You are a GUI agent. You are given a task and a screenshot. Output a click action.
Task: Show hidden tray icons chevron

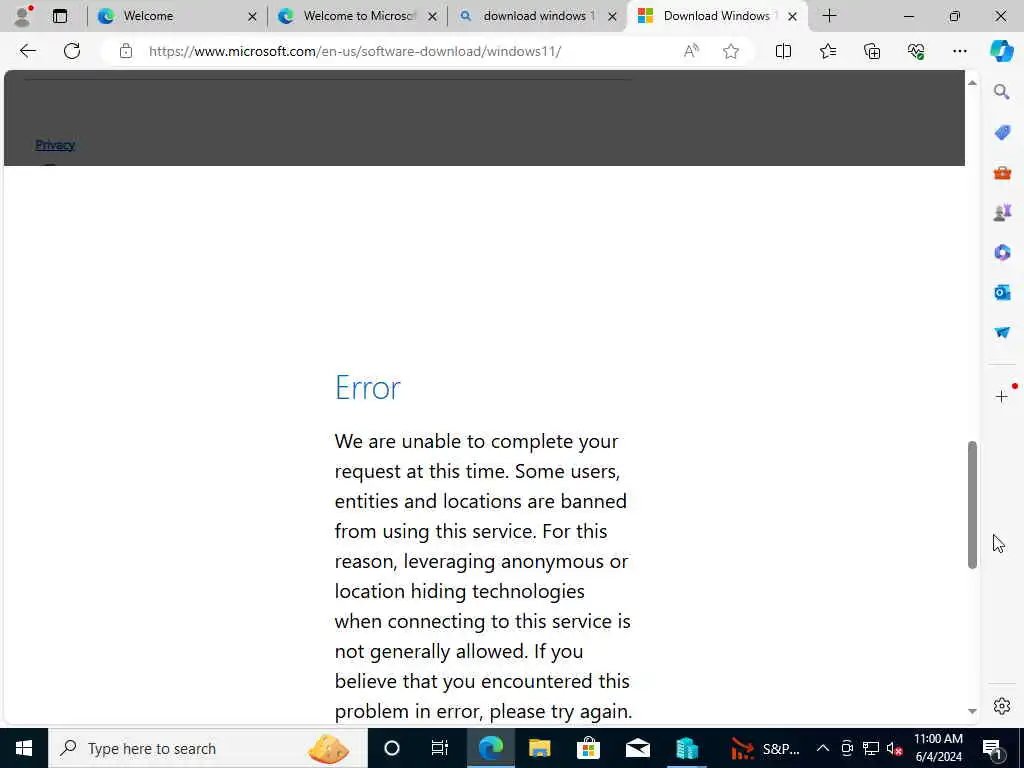[x=823, y=748]
